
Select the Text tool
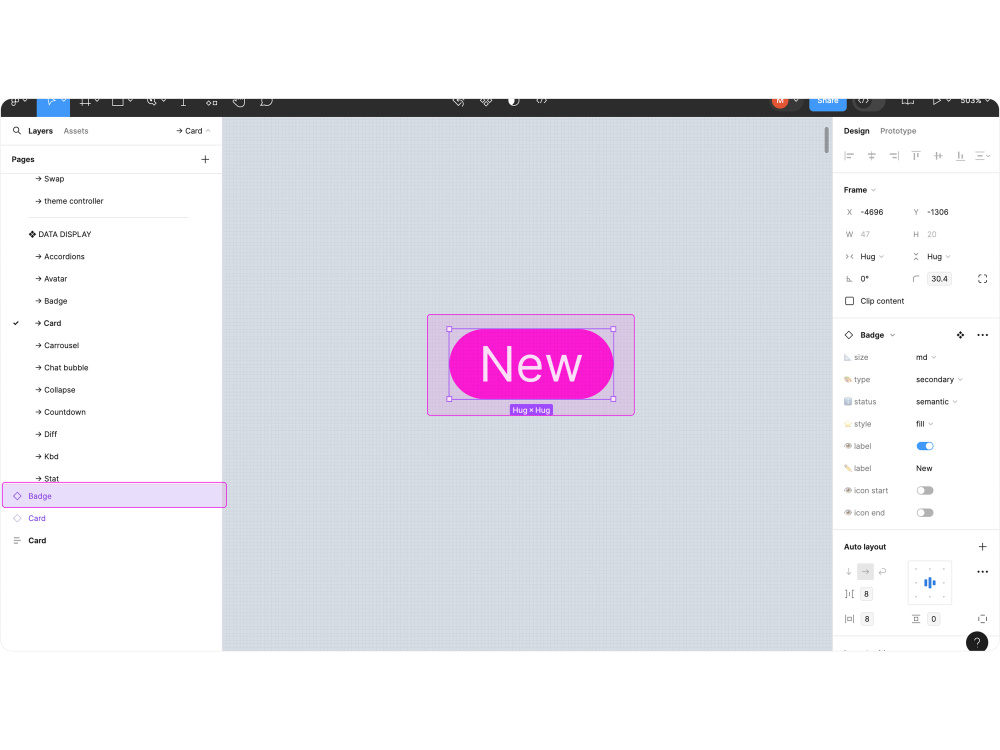183,102
